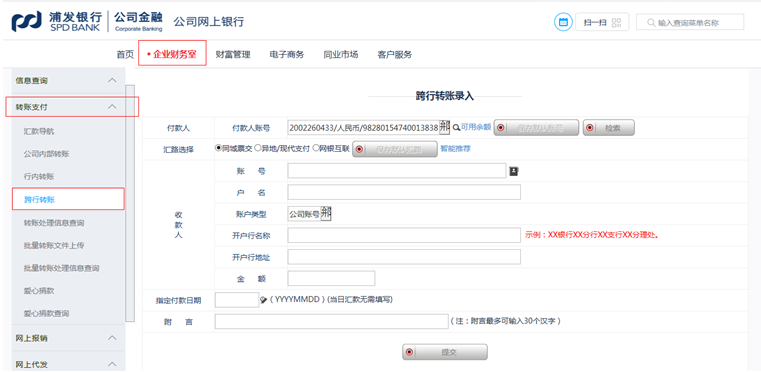
Task: Click the search magnifier in menu search box
Action: [x=651, y=22]
